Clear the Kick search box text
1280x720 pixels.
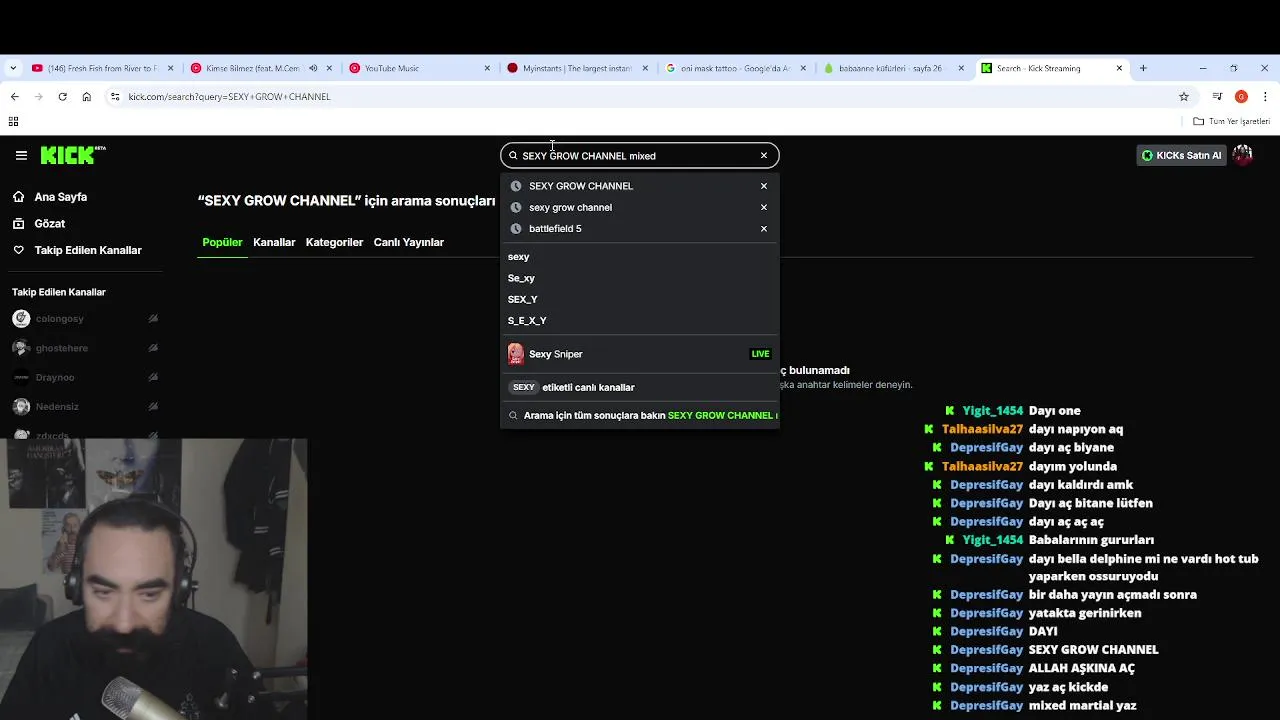[x=764, y=156]
